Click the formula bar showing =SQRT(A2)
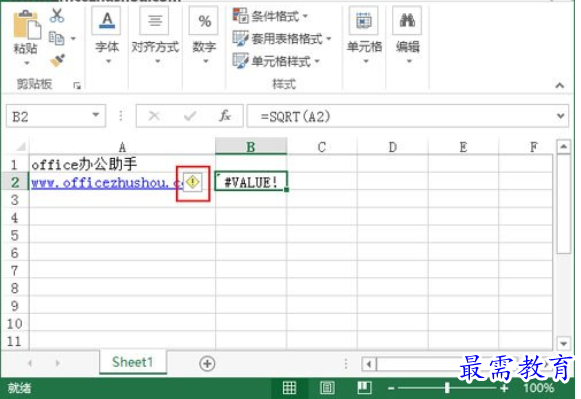The width and height of the screenshot is (581, 399). [401, 116]
